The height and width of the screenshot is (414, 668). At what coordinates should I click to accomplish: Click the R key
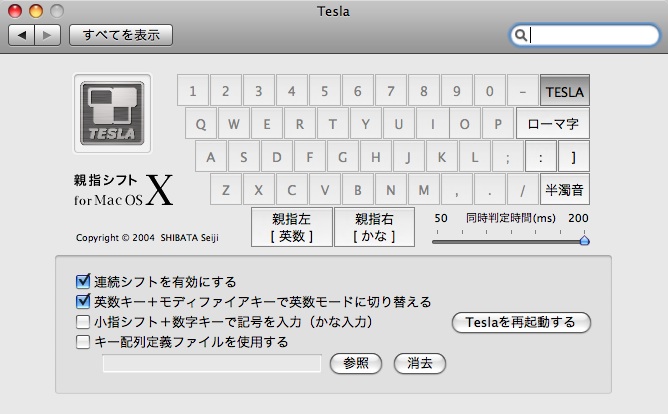[x=299, y=124]
